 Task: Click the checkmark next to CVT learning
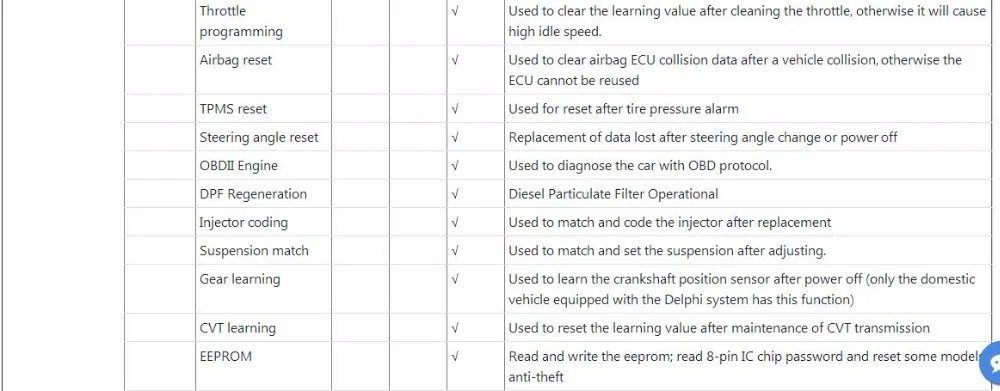point(455,328)
